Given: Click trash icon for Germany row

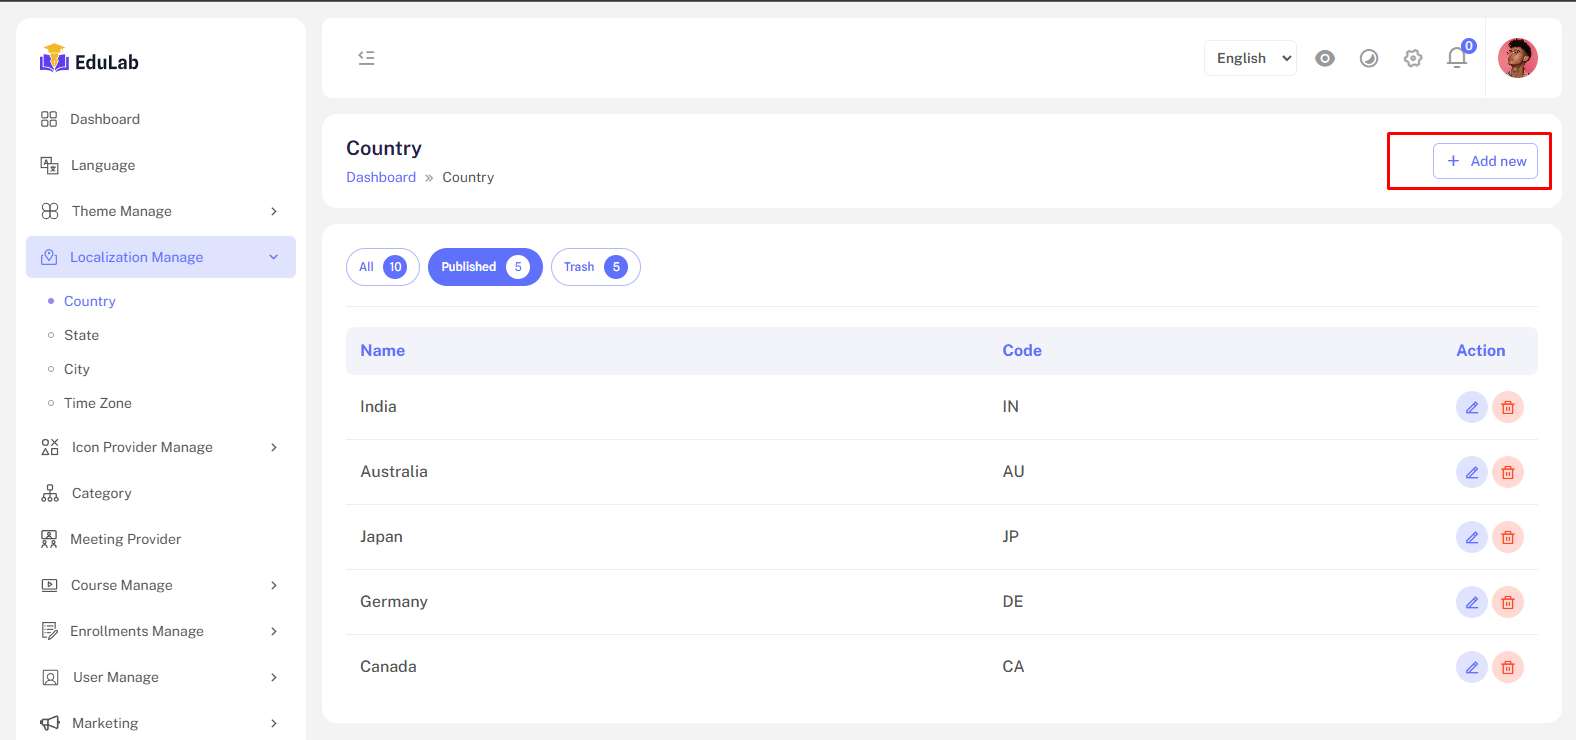Looking at the screenshot, I should tap(1507, 602).
